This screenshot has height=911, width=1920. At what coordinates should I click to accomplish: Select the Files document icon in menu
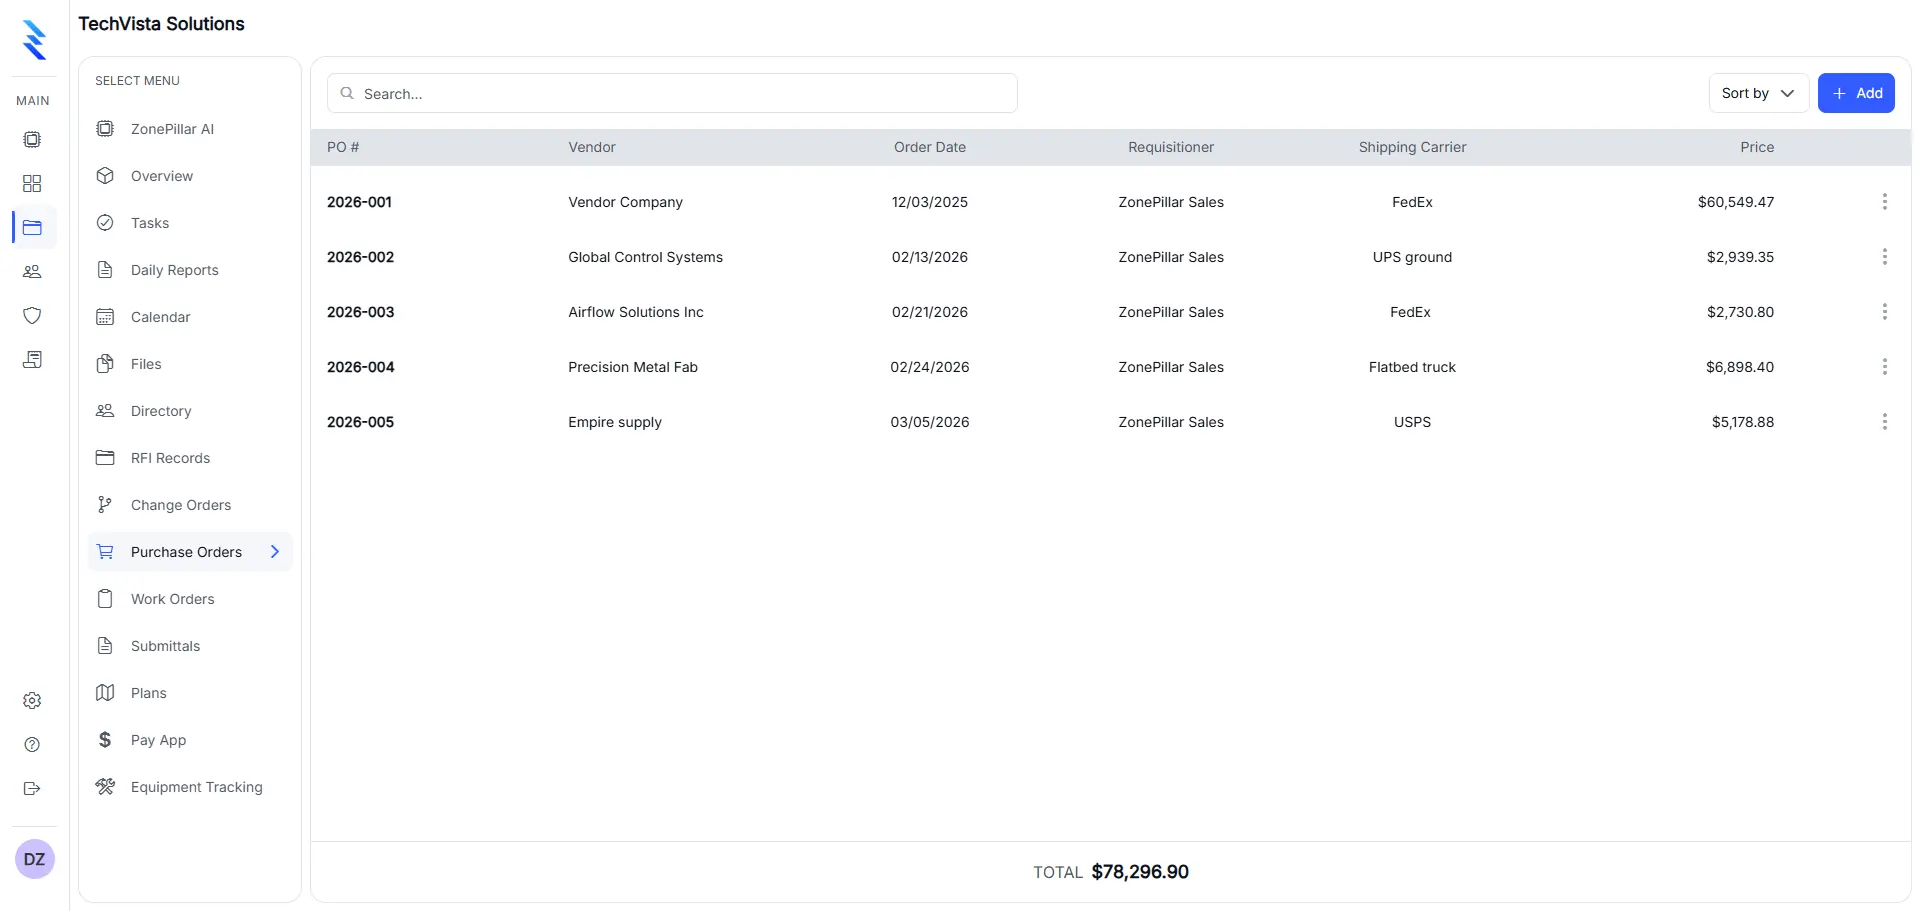pyautogui.click(x=105, y=363)
